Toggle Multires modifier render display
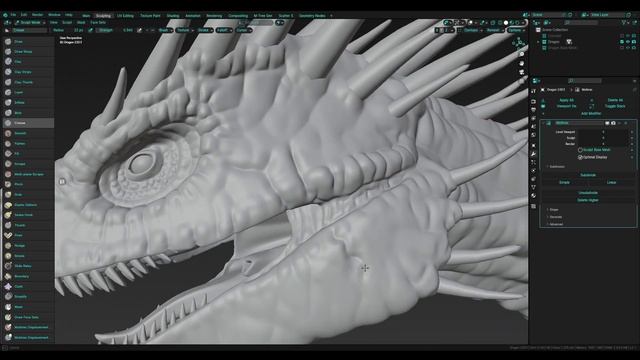Image resolution: width=640 pixels, height=360 pixels. tap(613, 123)
